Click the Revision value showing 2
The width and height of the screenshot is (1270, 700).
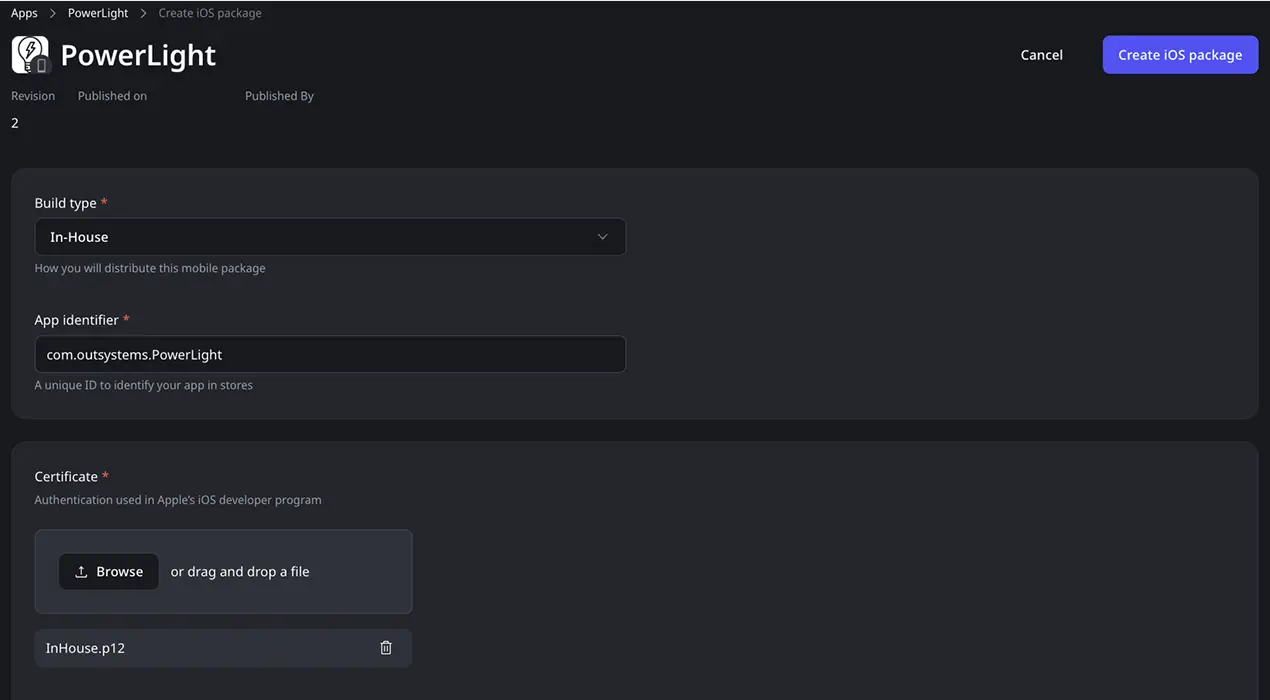(14, 122)
